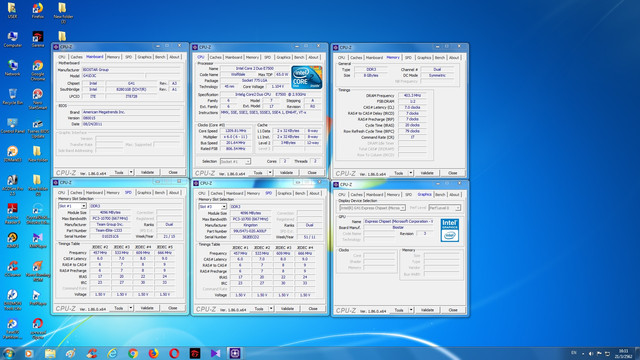Launch AIMP3 desktop shortcut
Screen dimensions: 640x360
[x=12, y=240]
